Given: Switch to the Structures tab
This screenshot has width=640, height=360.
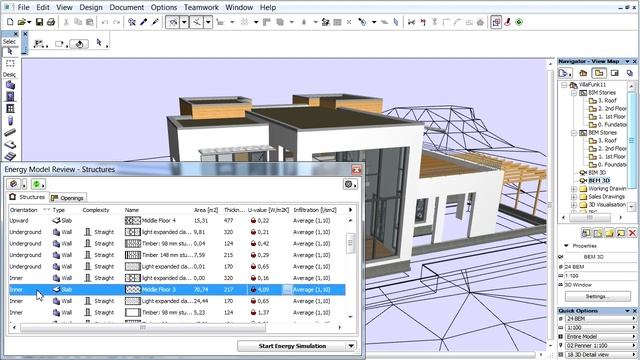Looking at the screenshot, I should point(27,197).
